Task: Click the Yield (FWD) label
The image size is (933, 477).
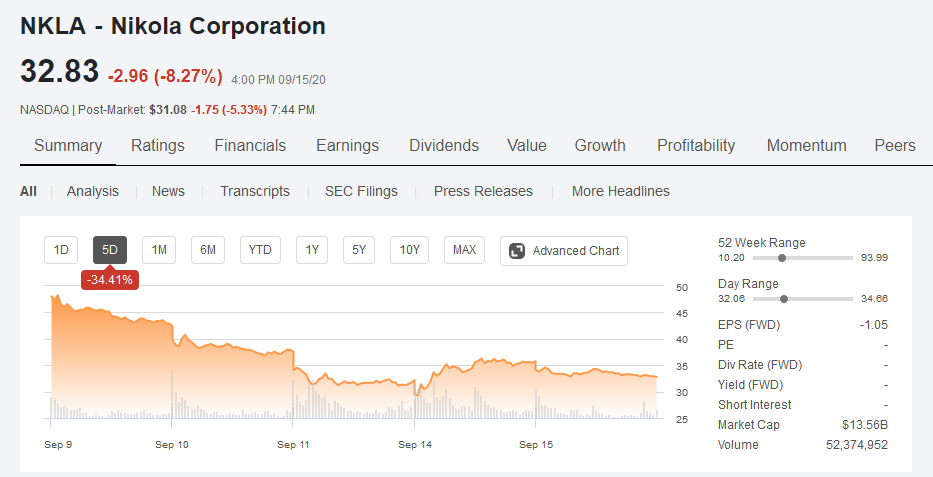Action: 750,385
